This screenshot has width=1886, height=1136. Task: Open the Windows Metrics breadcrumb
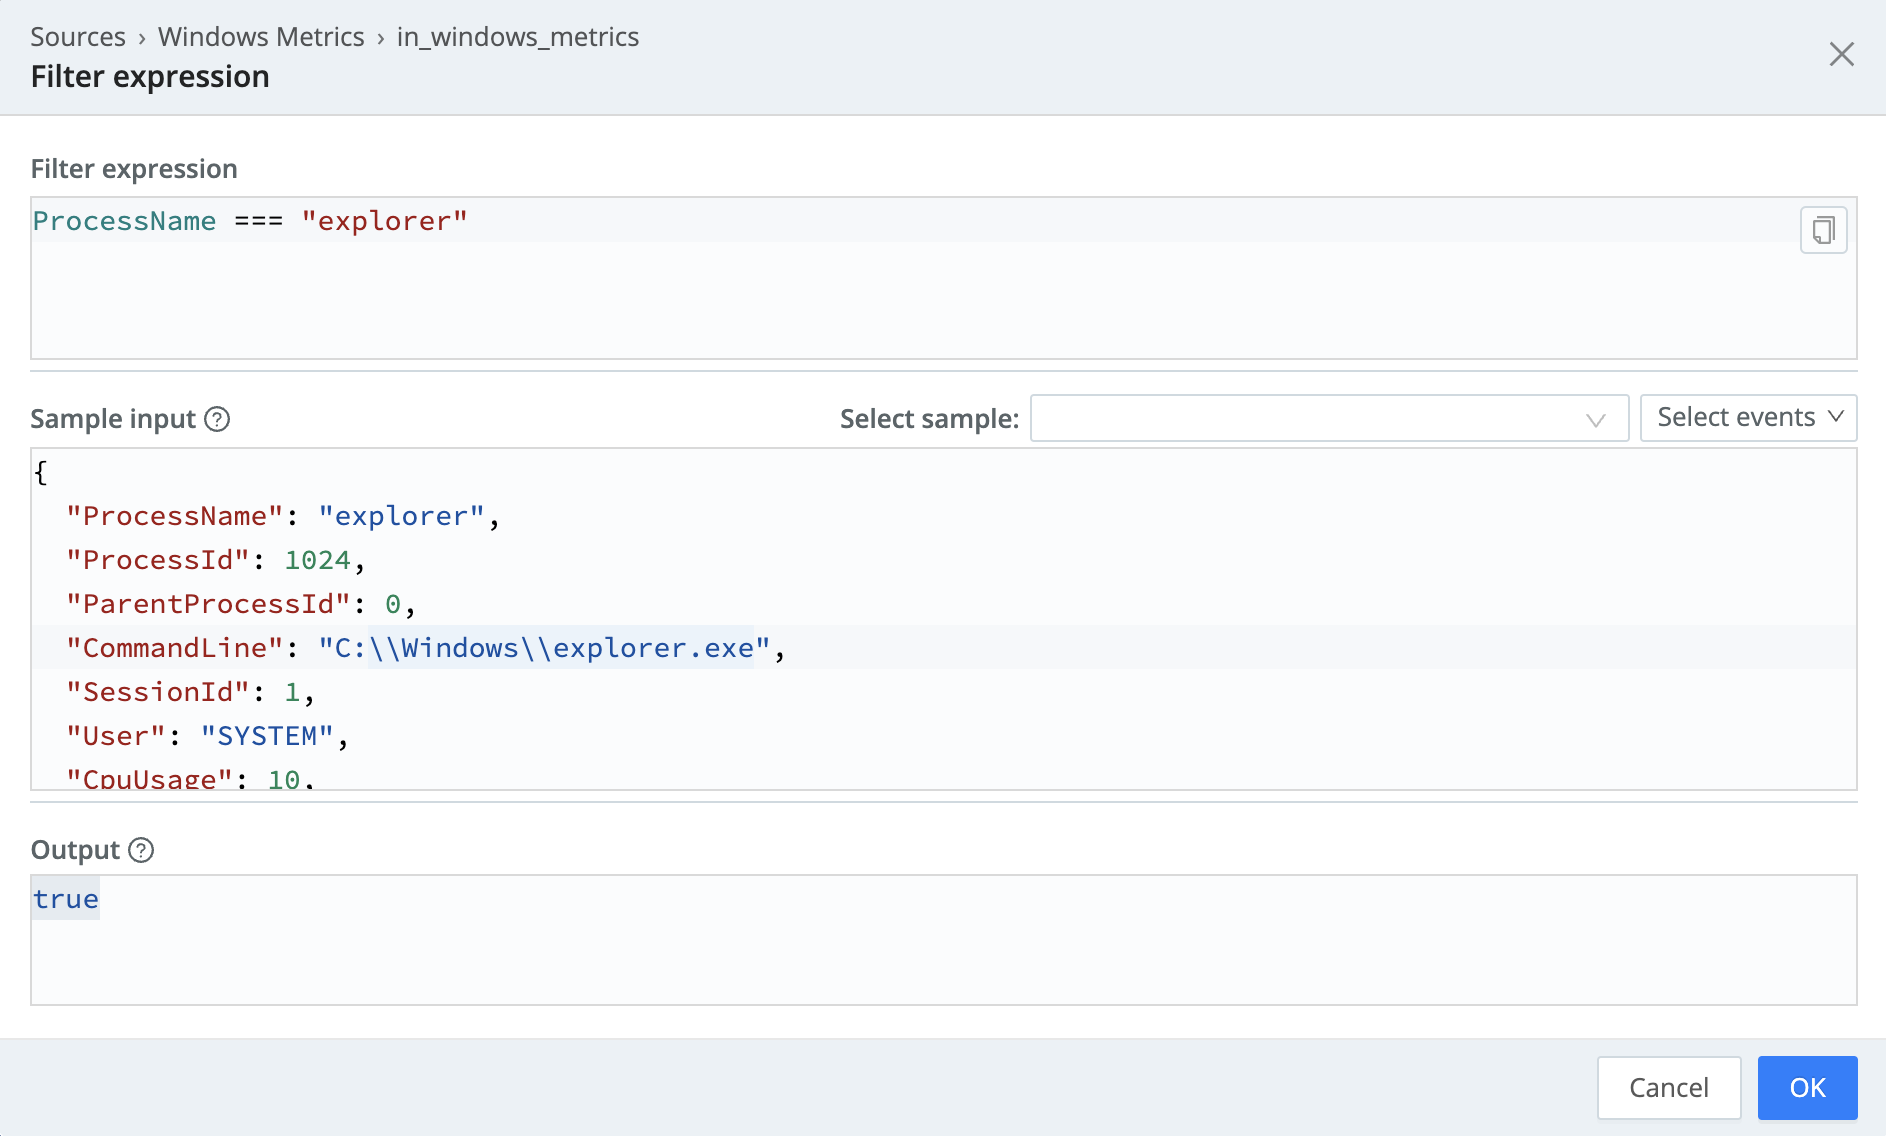coord(260,36)
